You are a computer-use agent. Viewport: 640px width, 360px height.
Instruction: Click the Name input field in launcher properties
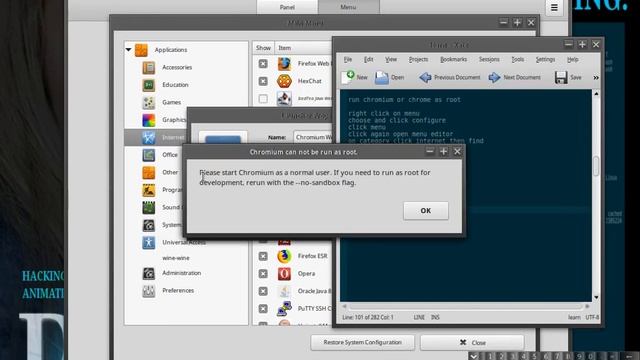click(313, 137)
